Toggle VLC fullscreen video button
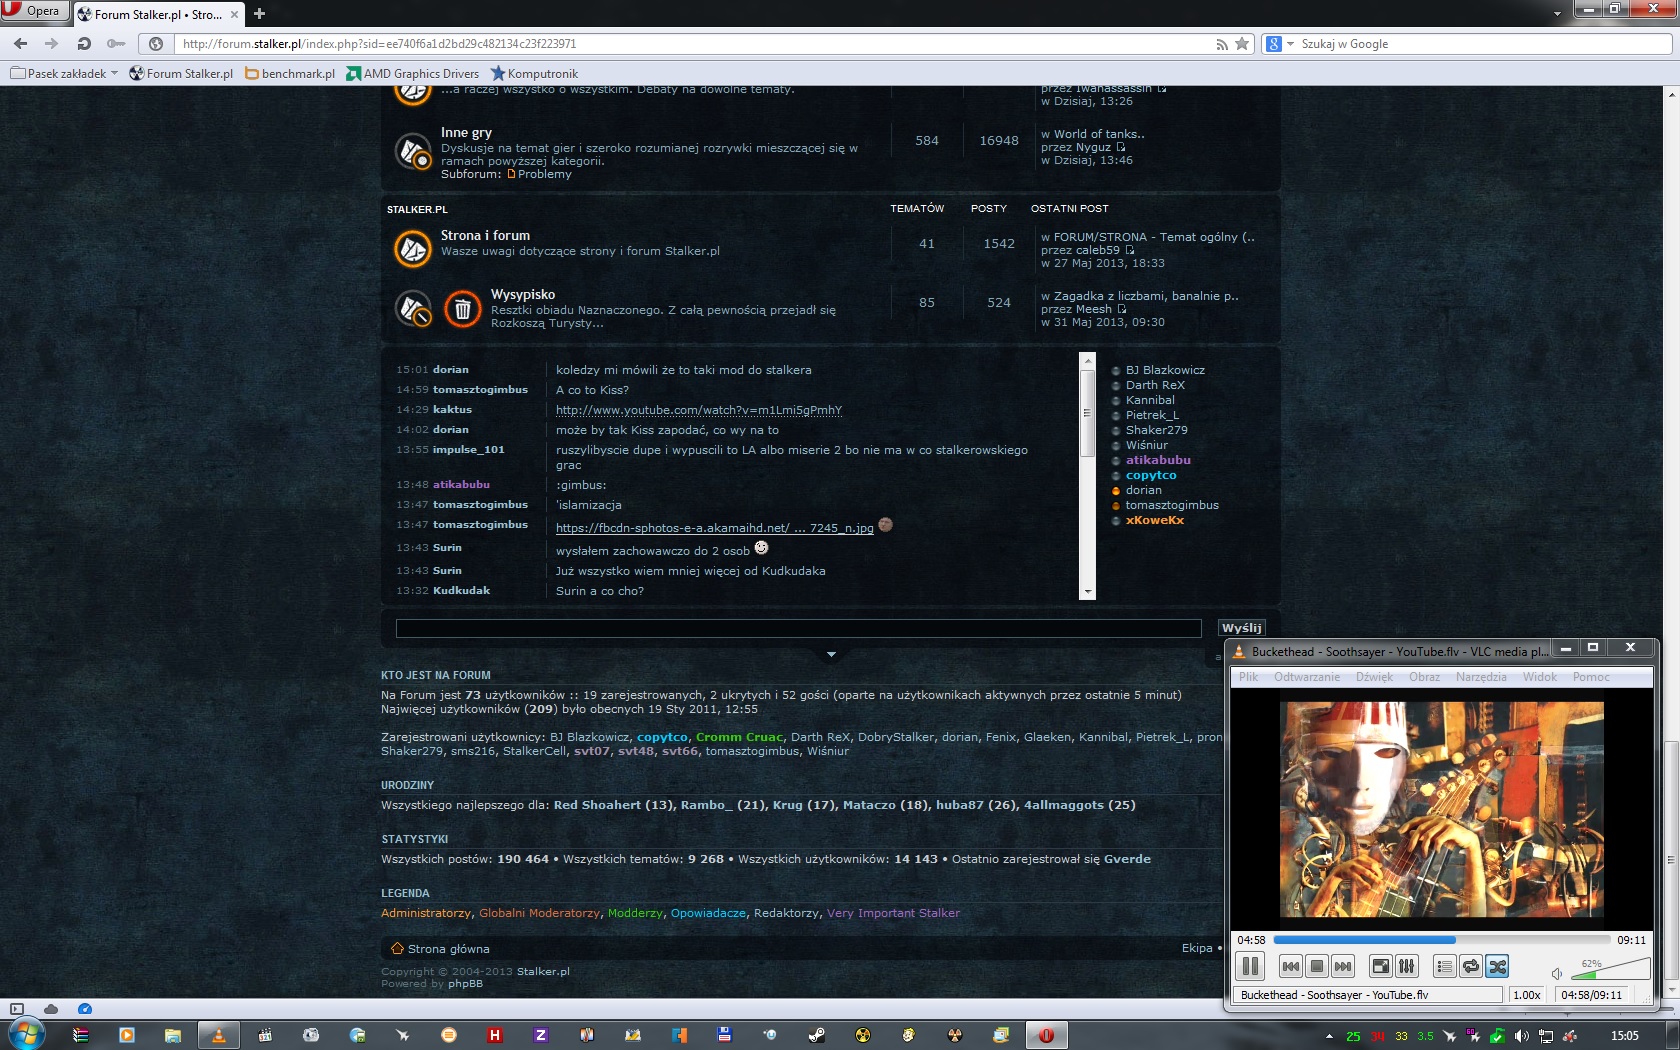 click(x=1380, y=966)
